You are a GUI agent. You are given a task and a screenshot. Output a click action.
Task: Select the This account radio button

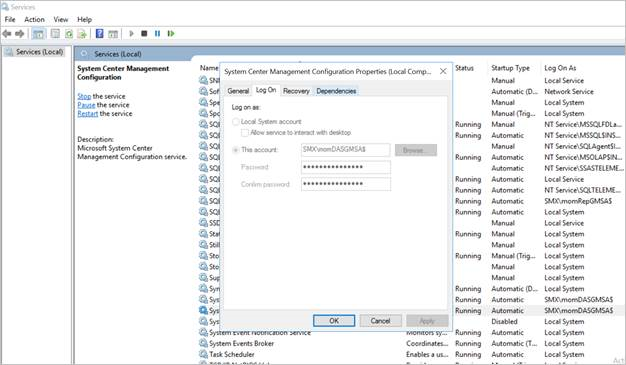(x=236, y=150)
